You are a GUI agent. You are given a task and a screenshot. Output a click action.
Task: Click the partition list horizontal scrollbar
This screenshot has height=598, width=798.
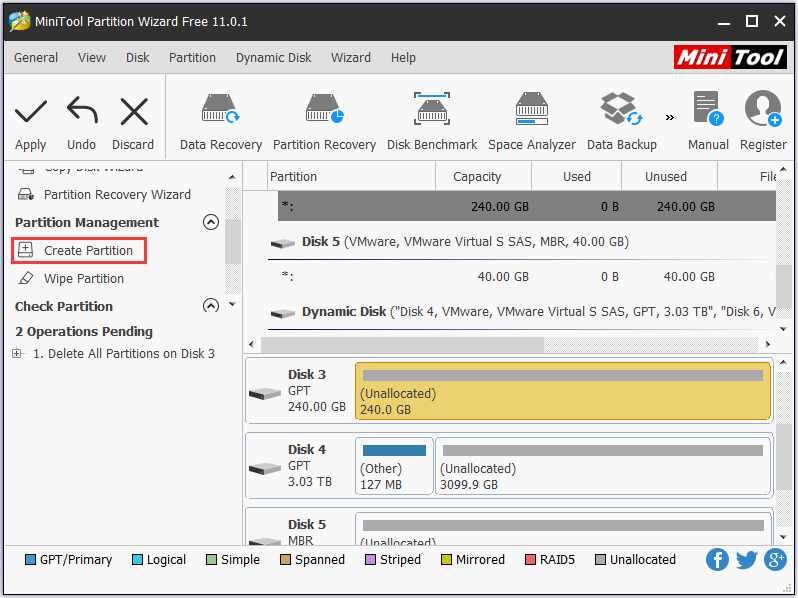[x=402, y=345]
